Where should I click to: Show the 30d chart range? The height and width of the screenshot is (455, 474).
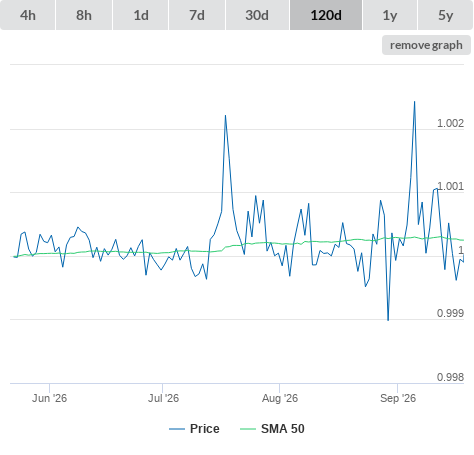(x=257, y=15)
